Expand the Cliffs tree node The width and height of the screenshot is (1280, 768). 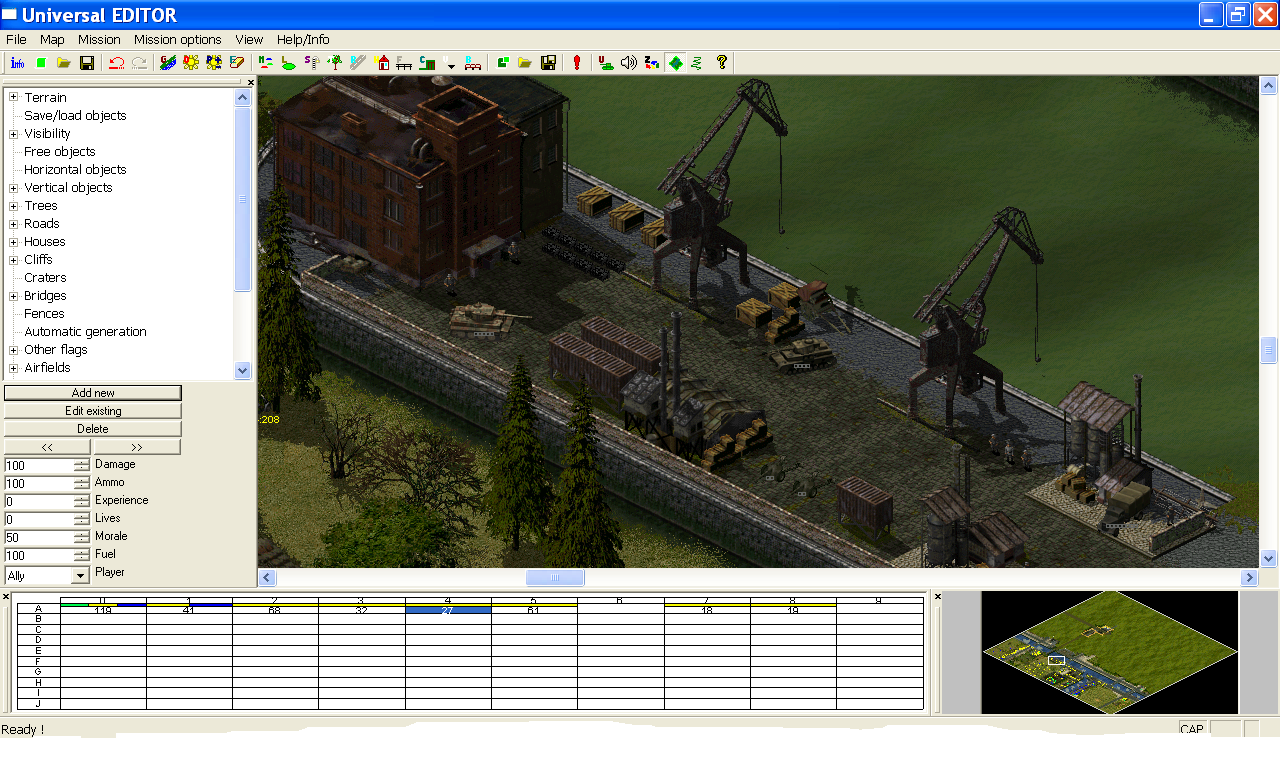(x=14, y=259)
